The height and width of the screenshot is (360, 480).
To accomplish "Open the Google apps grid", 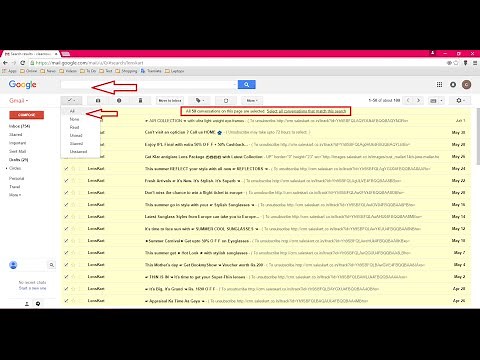I will click(439, 85).
